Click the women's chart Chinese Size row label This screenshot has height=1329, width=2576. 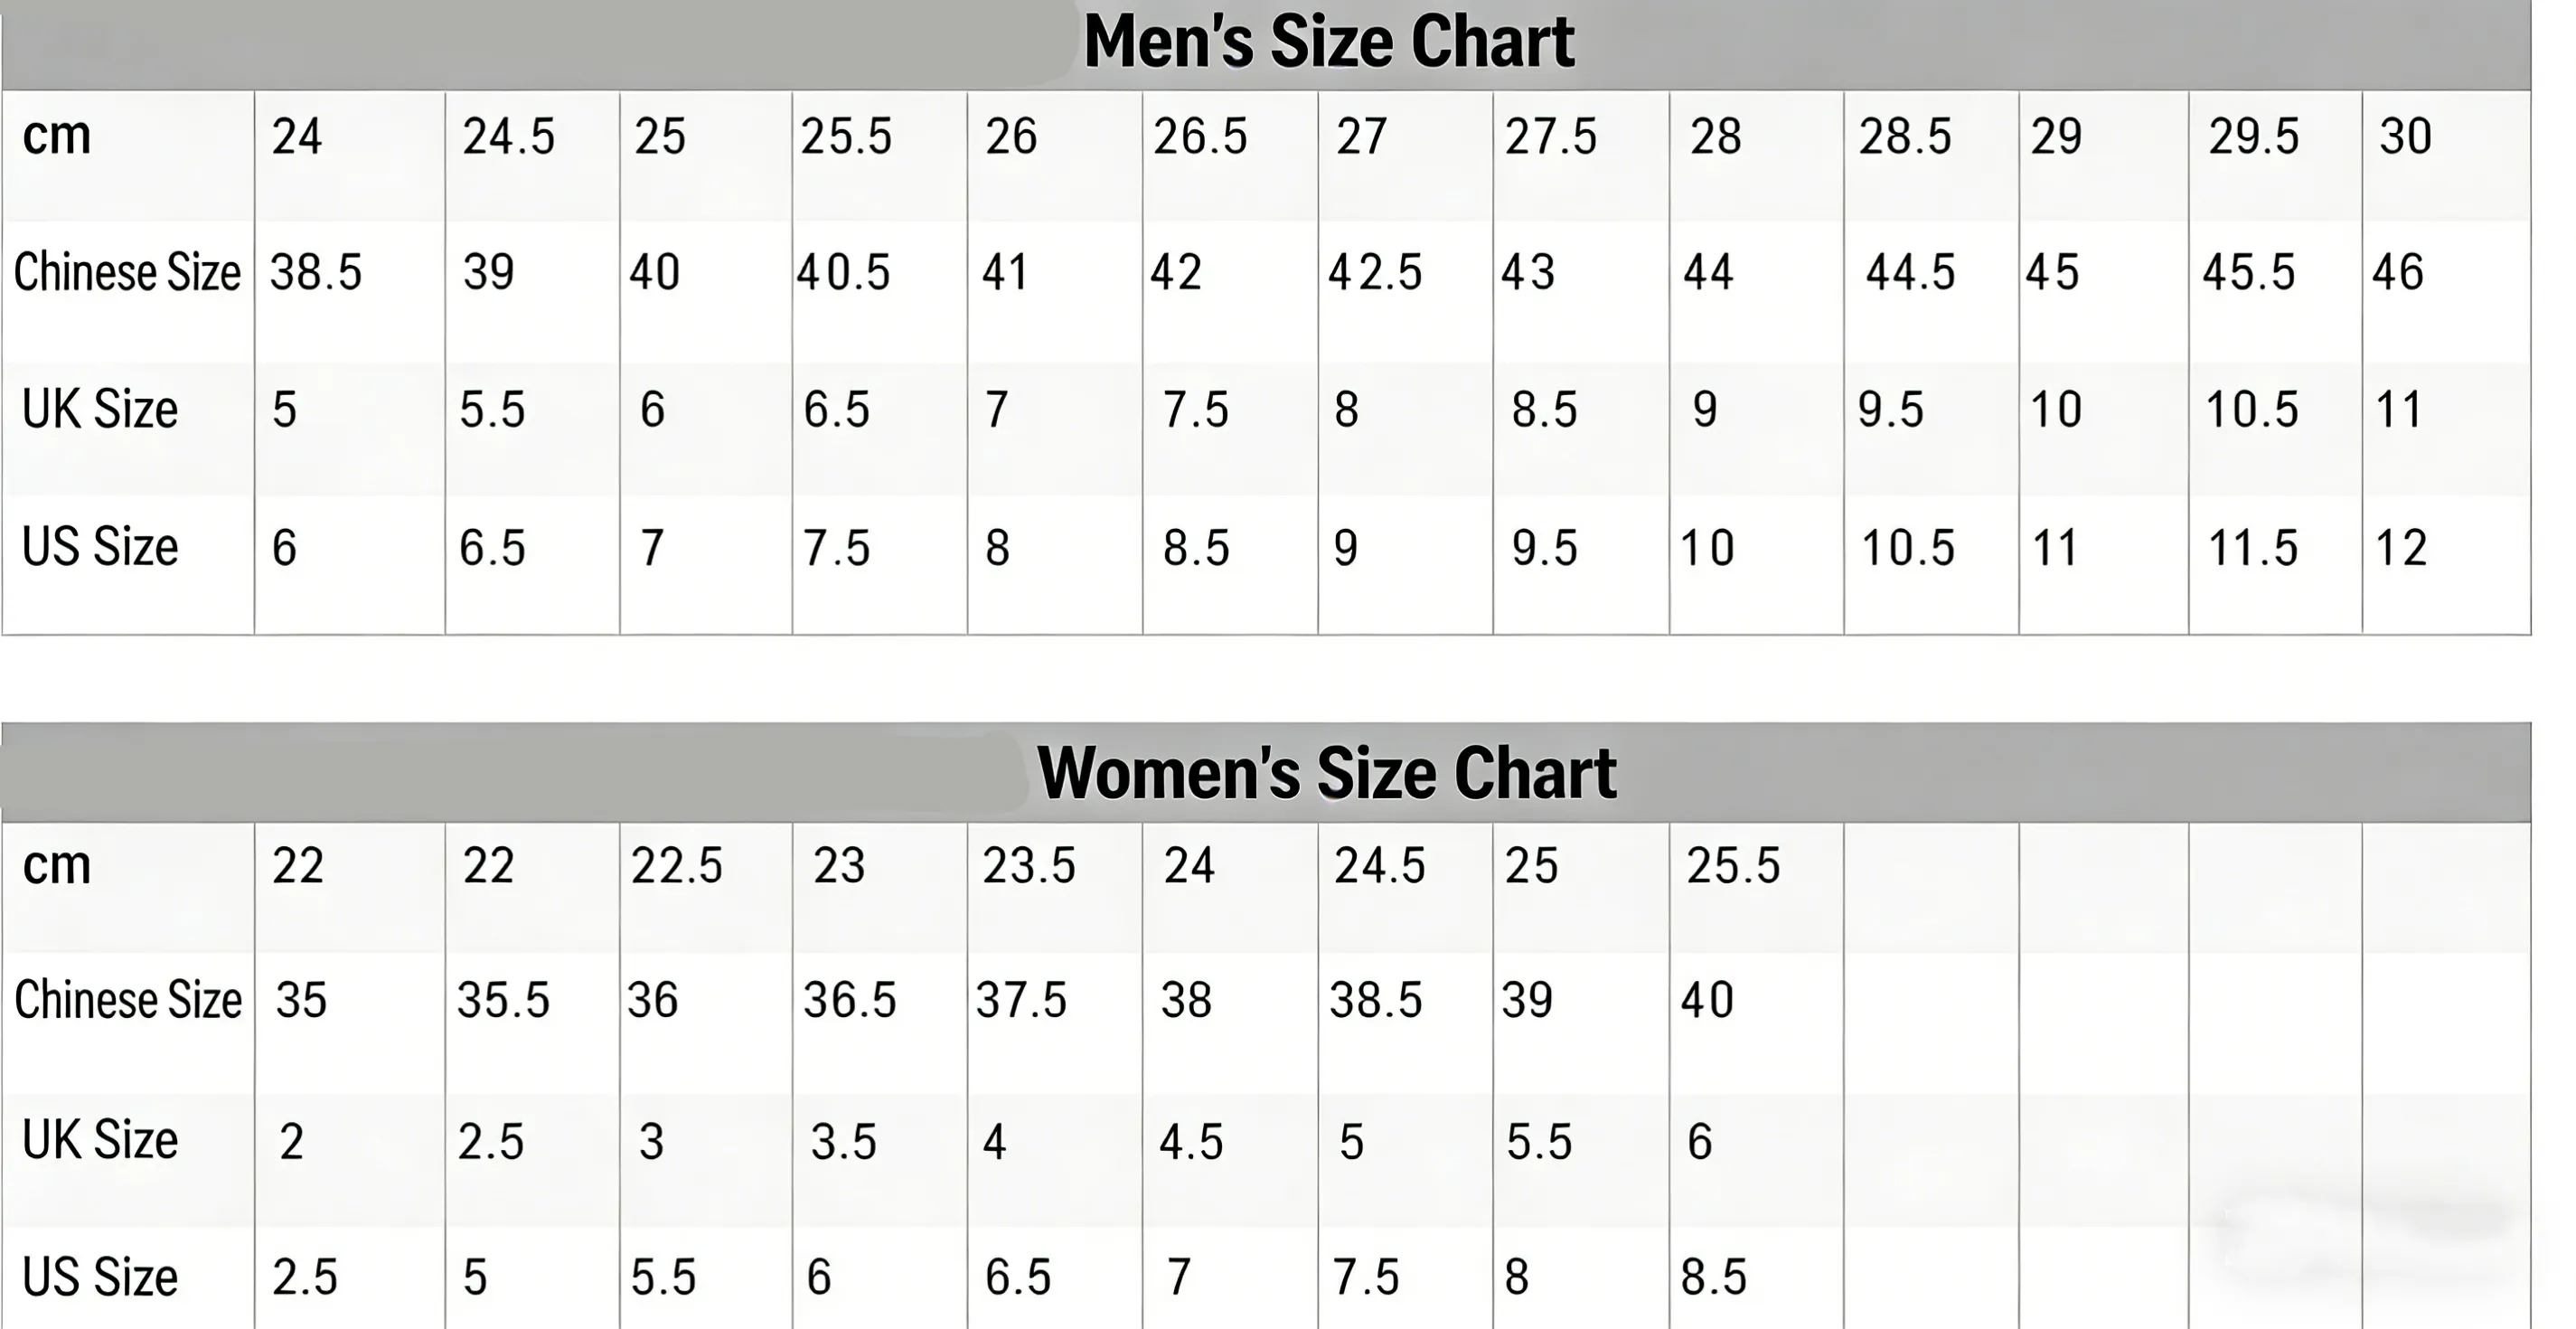pyautogui.click(x=128, y=1000)
